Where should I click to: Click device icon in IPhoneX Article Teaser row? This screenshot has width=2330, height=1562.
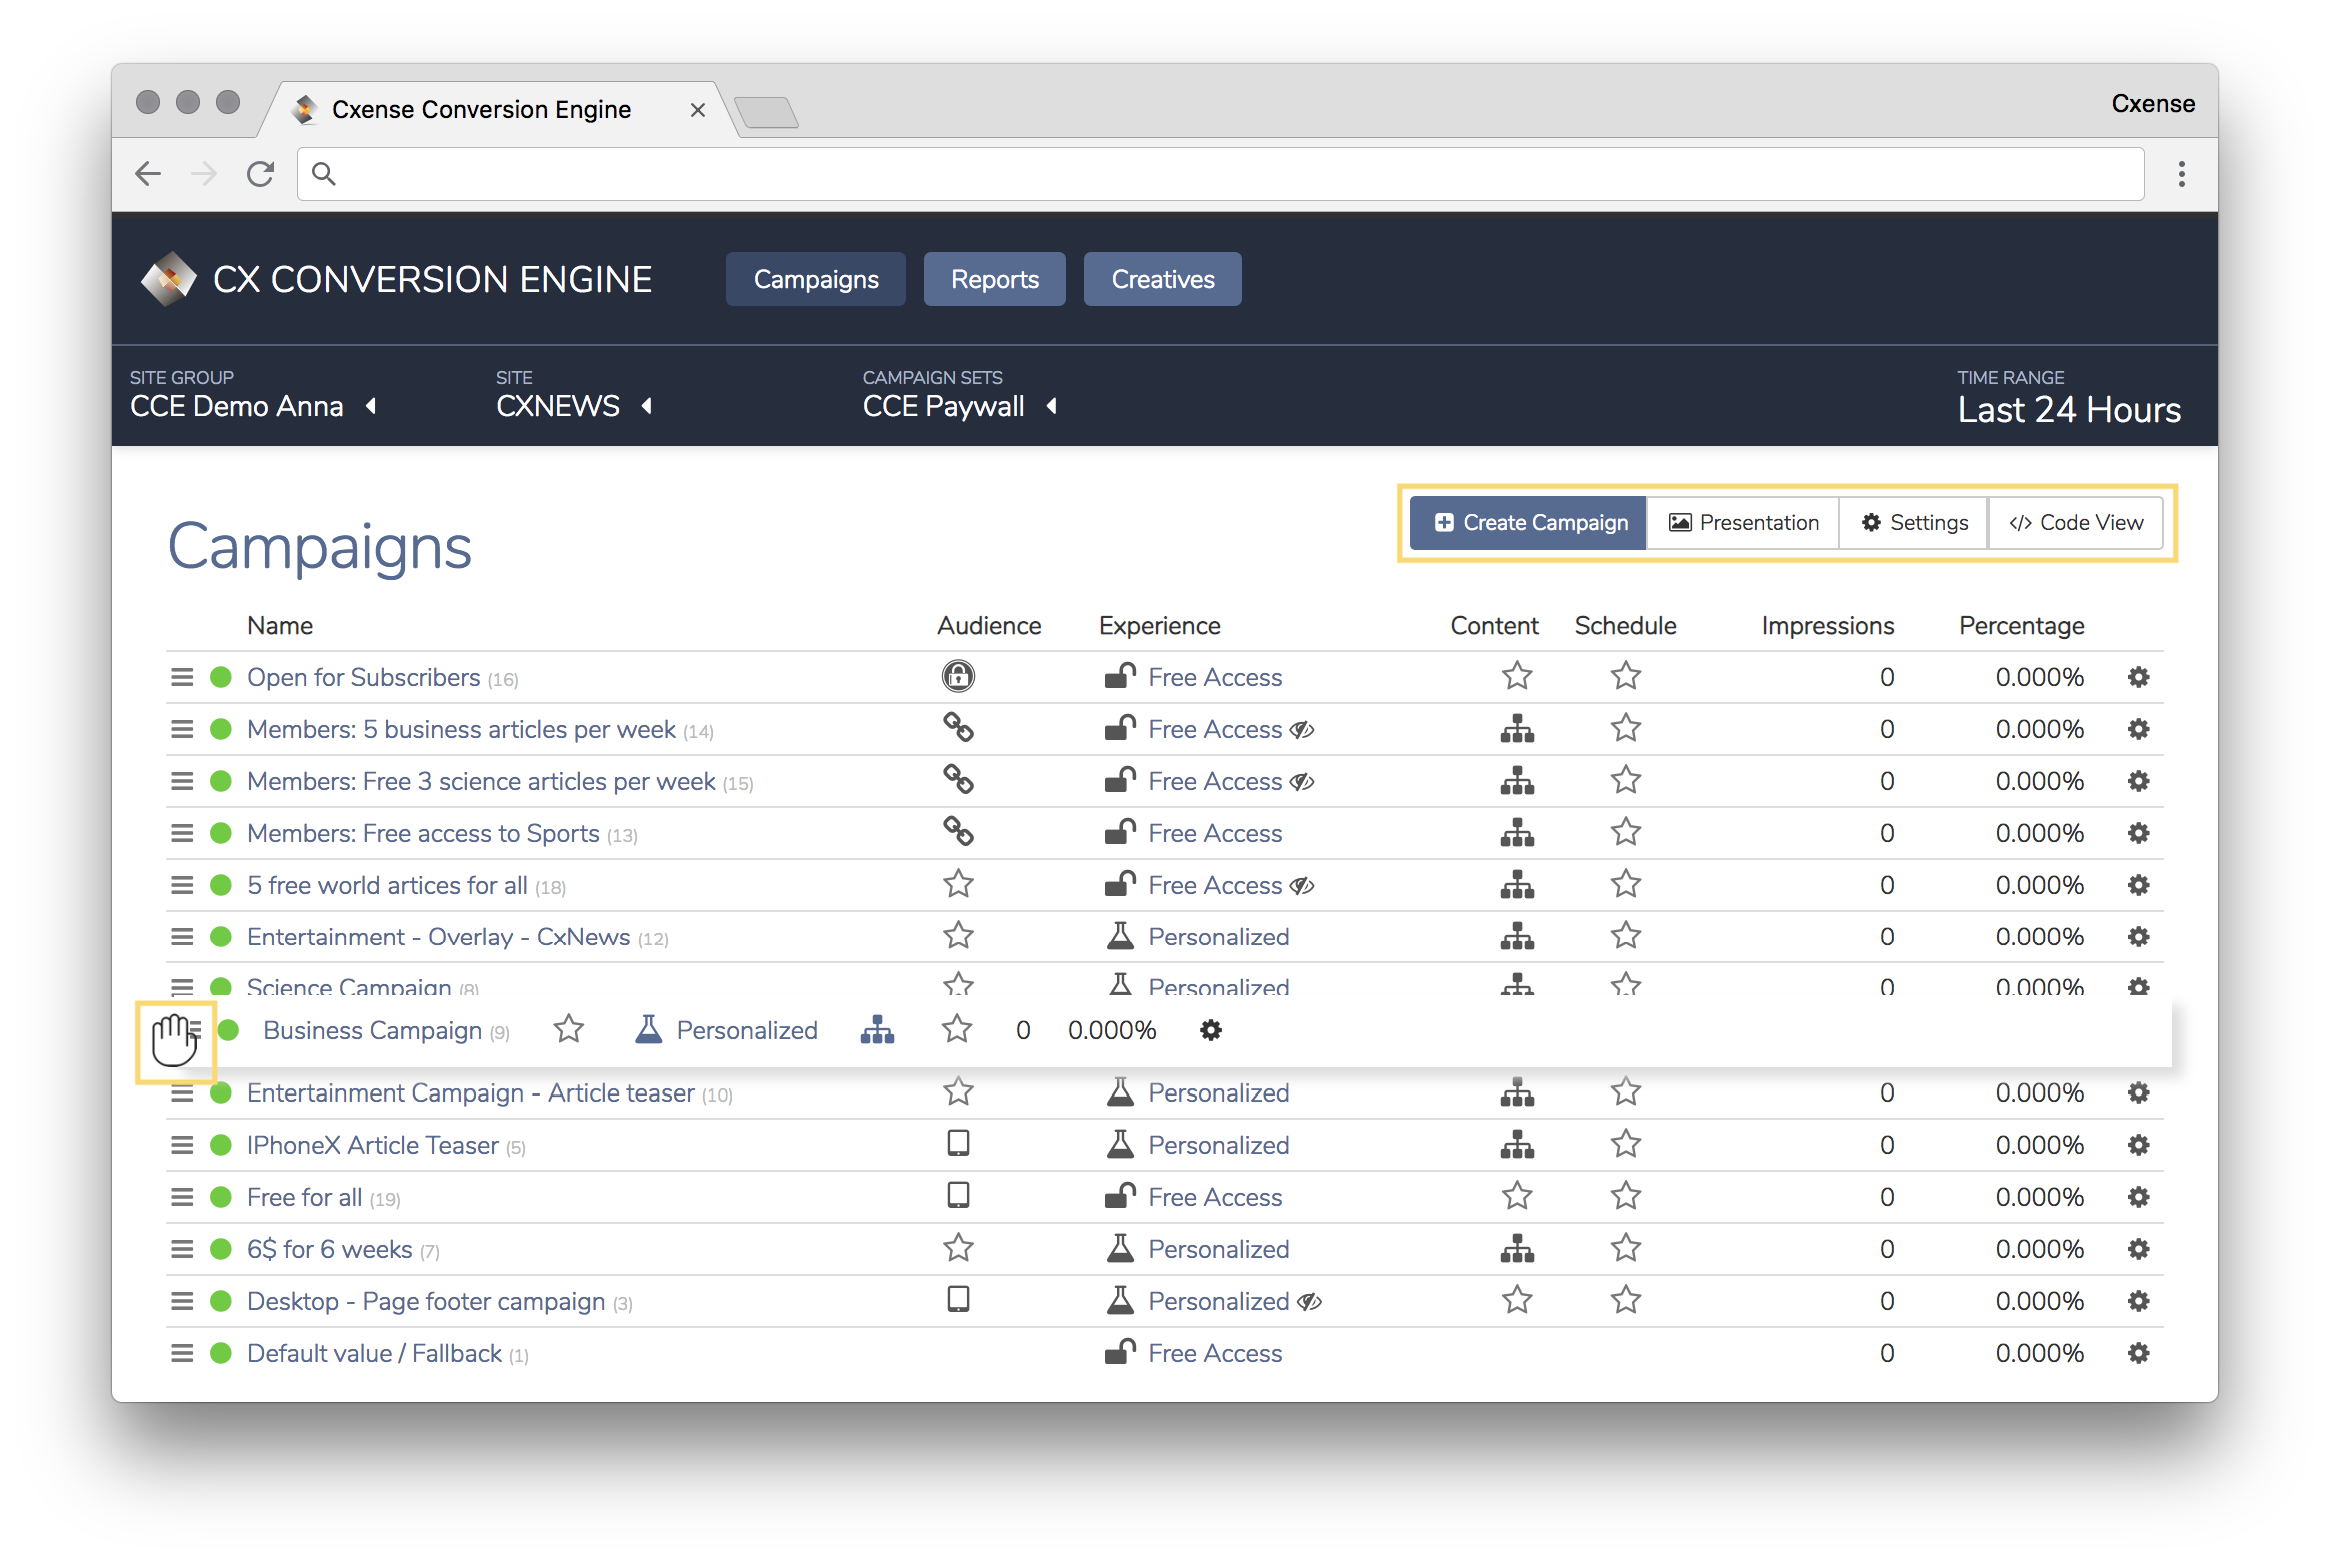coord(958,1143)
